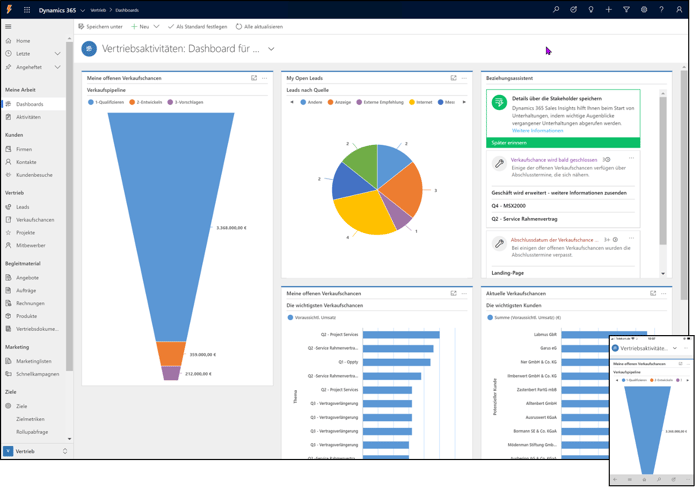
Task: Click the mobile preview thumbnail
Action: (x=652, y=410)
